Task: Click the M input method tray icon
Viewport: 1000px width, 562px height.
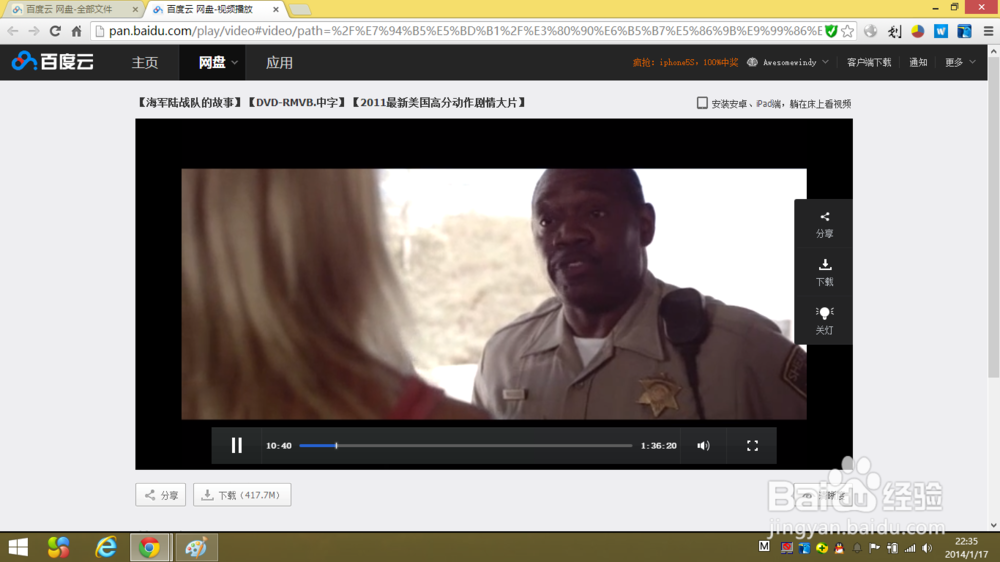Action: pos(764,547)
